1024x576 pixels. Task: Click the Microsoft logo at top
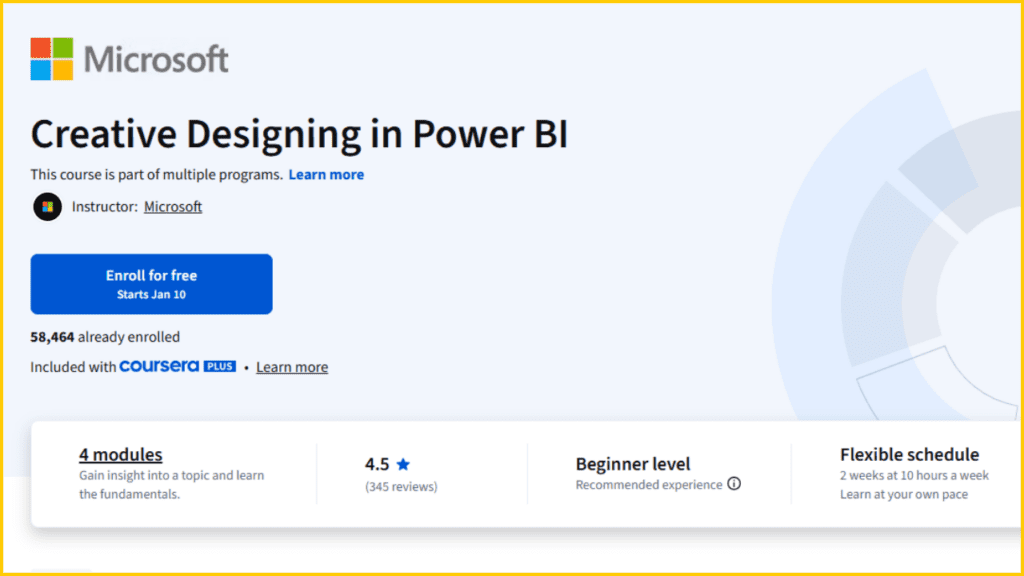pyautogui.click(x=129, y=59)
